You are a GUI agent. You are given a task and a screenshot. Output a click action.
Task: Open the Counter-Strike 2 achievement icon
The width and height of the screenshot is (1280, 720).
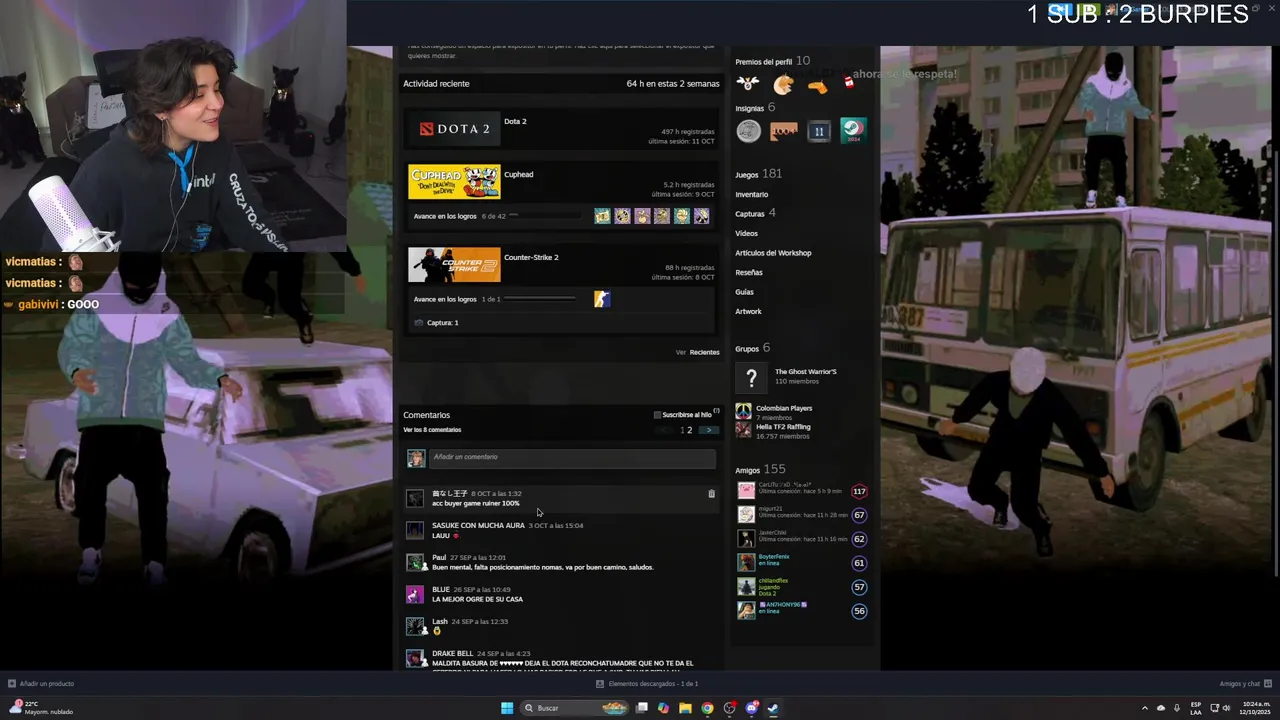click(x=602, y=299)
